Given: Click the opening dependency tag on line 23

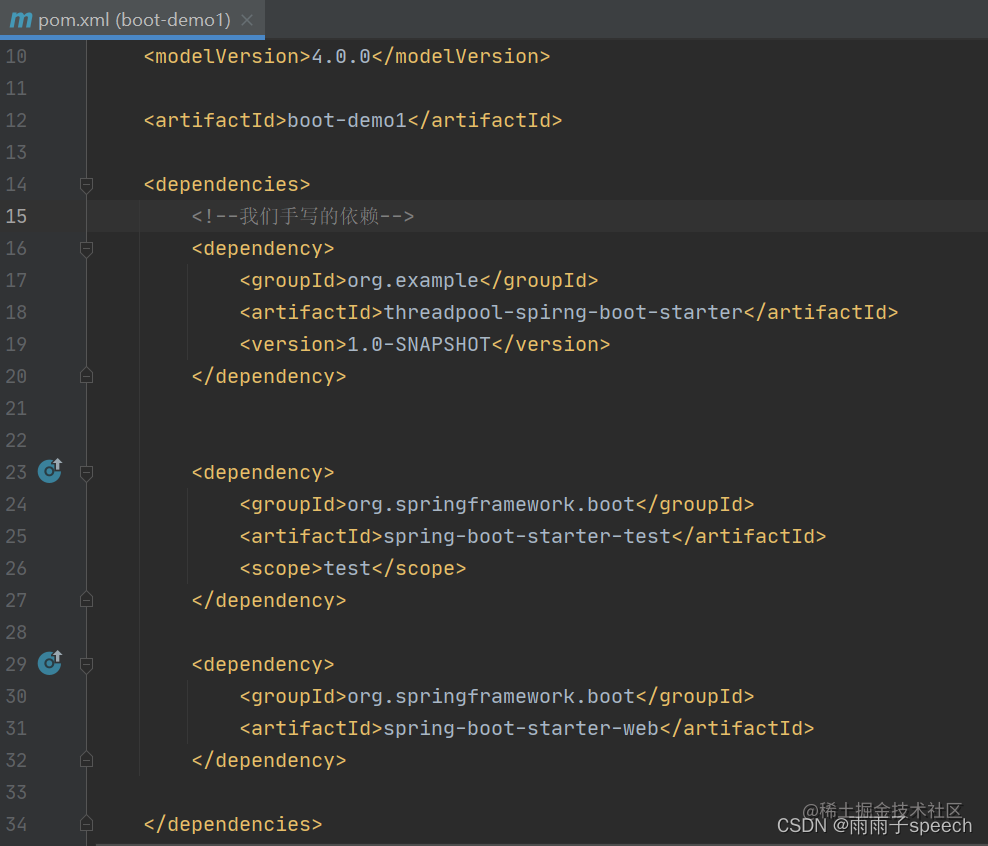Looking at the screenshot, I should pyautogui.click(x=263, y=472).
